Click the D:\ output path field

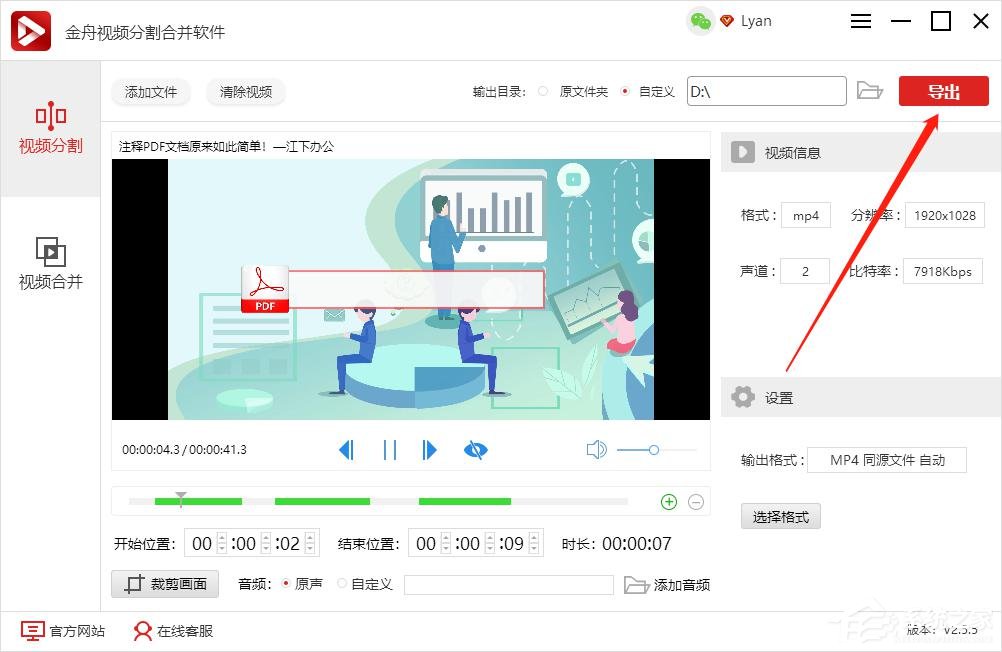pos(766,90)
